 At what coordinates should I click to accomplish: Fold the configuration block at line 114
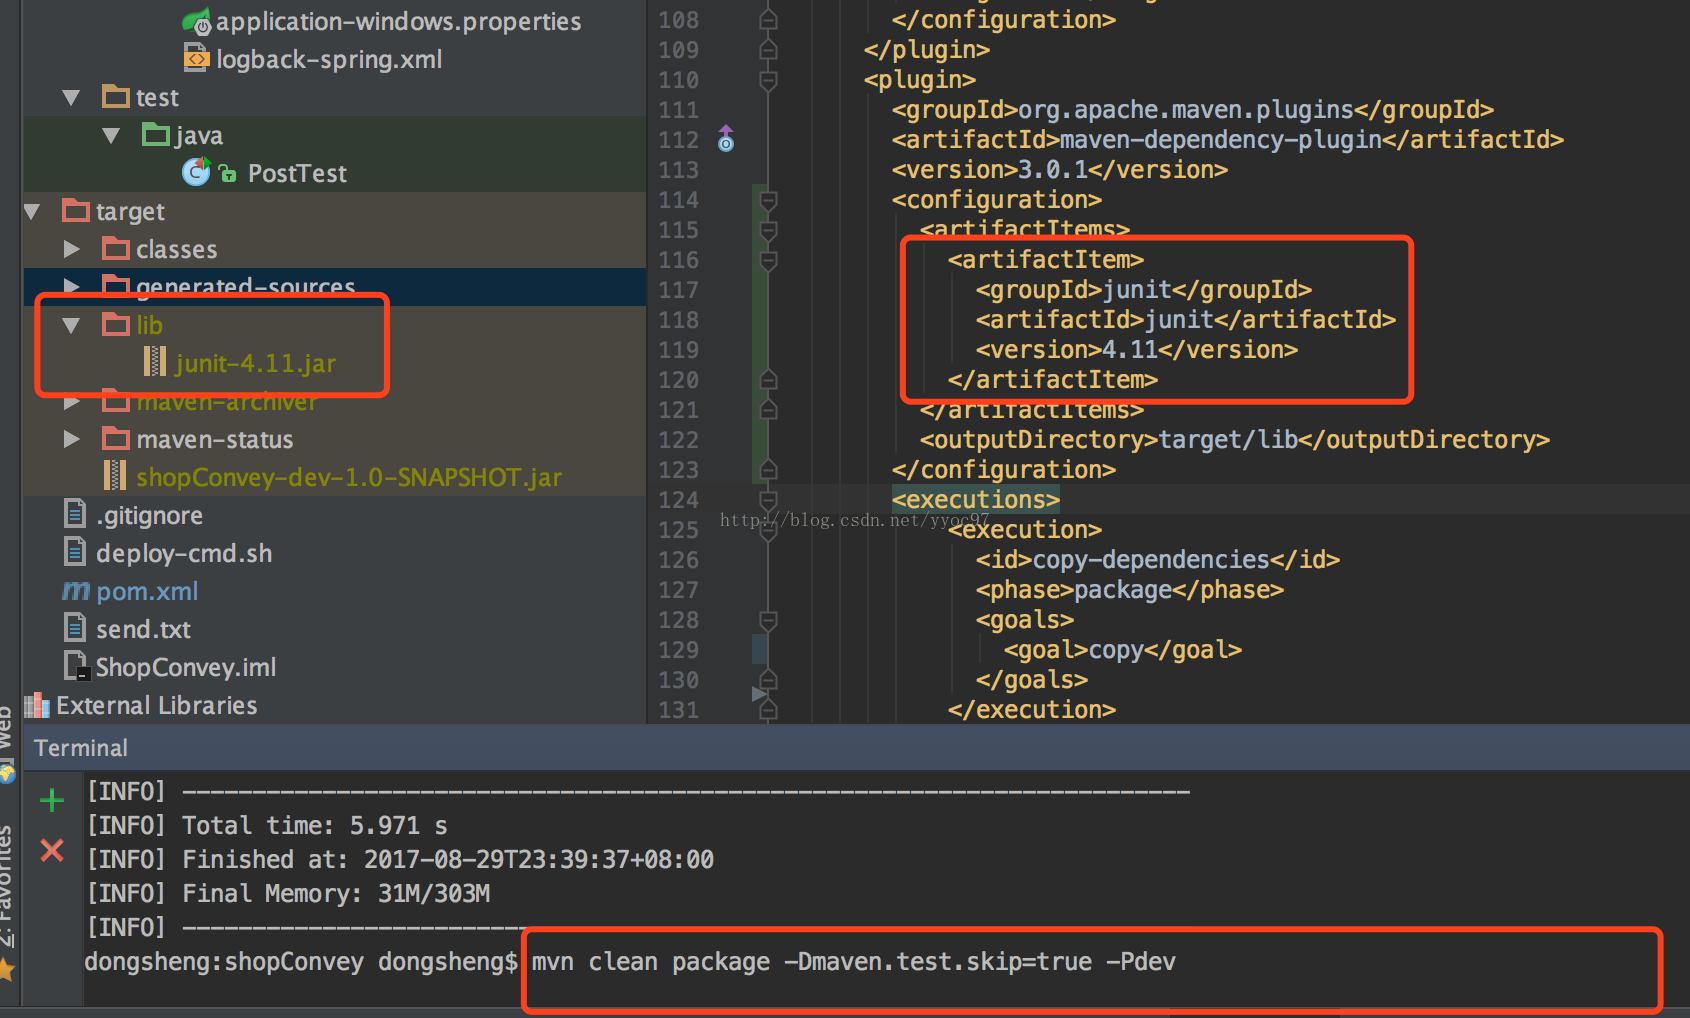[768, 201]
